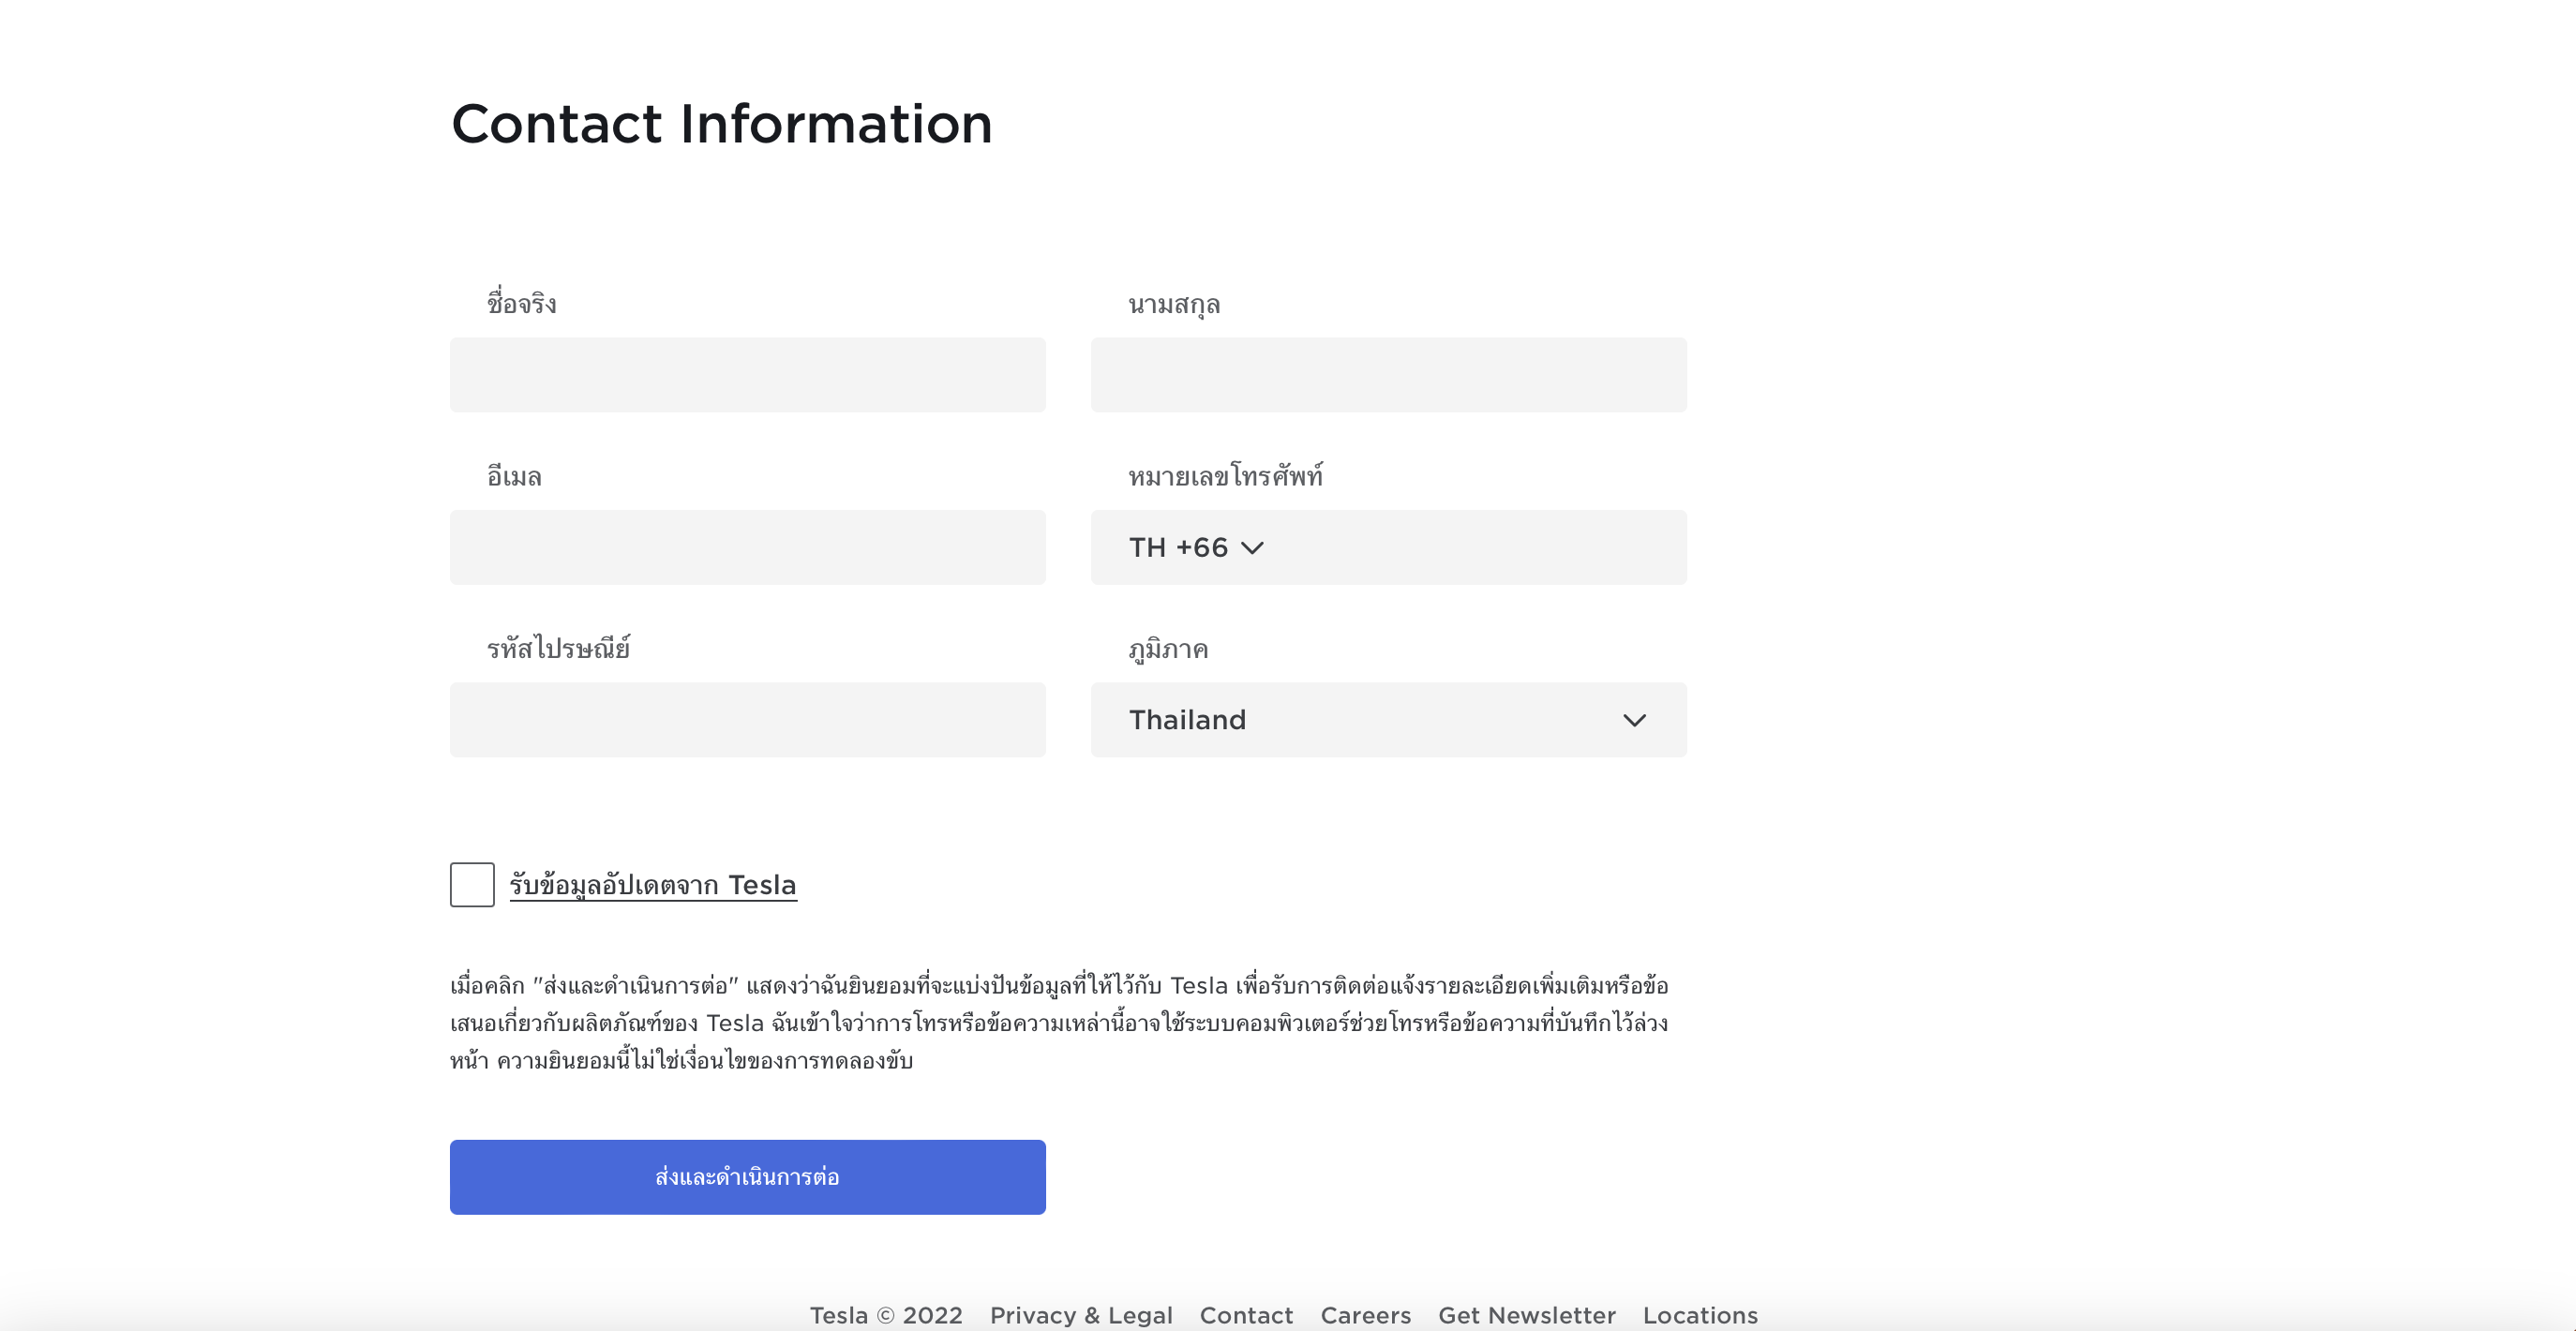The image size is (2576, 1331).
Task: Click the last name (นามสกุล) input field
Action: pyautogui.click(x=1388, y=375)
